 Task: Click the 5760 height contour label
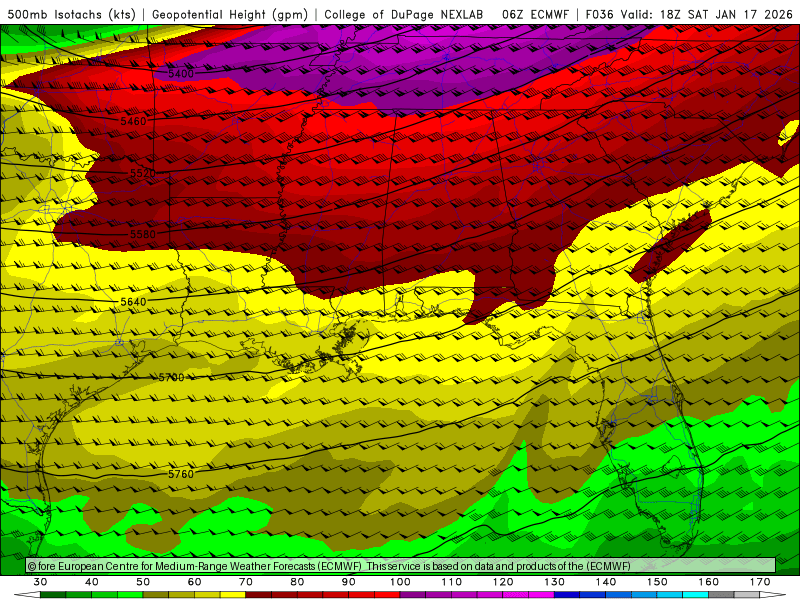181,474
